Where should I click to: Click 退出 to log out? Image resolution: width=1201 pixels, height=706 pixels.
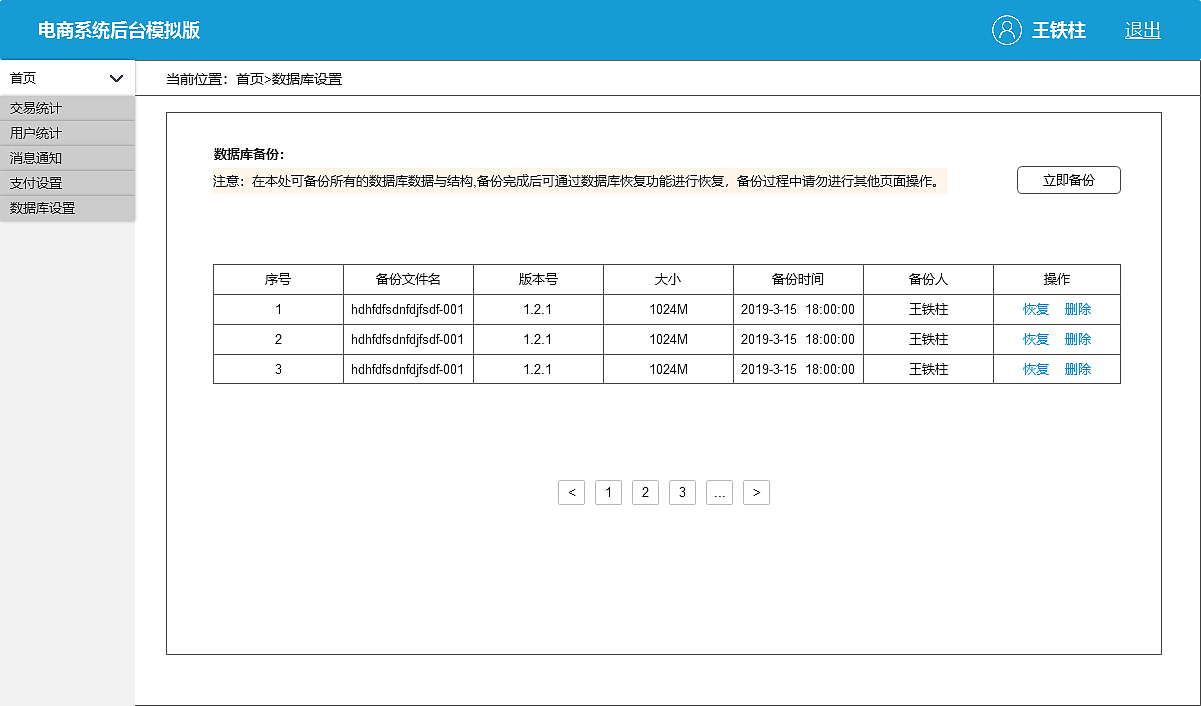(1142, 31)
